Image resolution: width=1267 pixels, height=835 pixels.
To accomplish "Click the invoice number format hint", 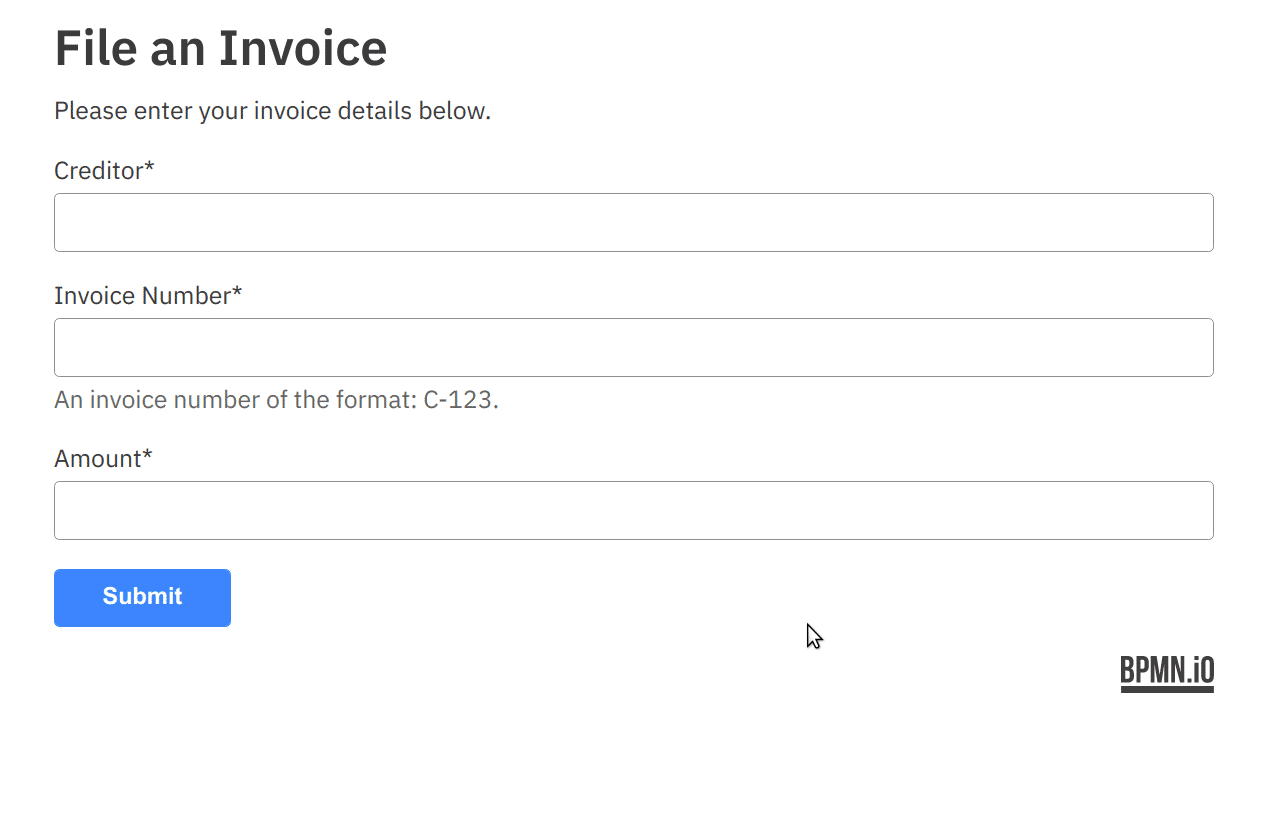I will (276, 400).
